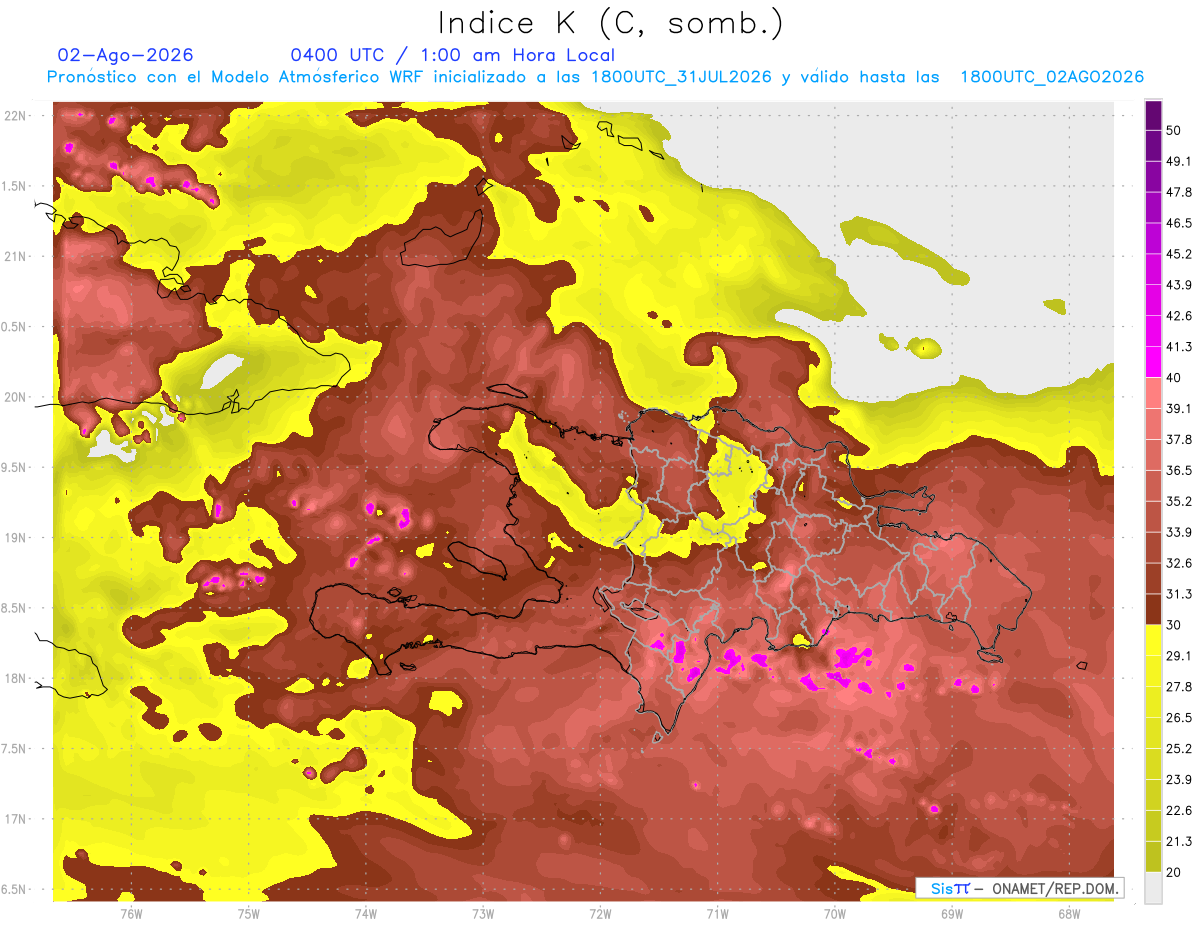The image size is (1200, 927).
Task: Click the dark purple colorbar segment above 50
Action: (1153, 116)
